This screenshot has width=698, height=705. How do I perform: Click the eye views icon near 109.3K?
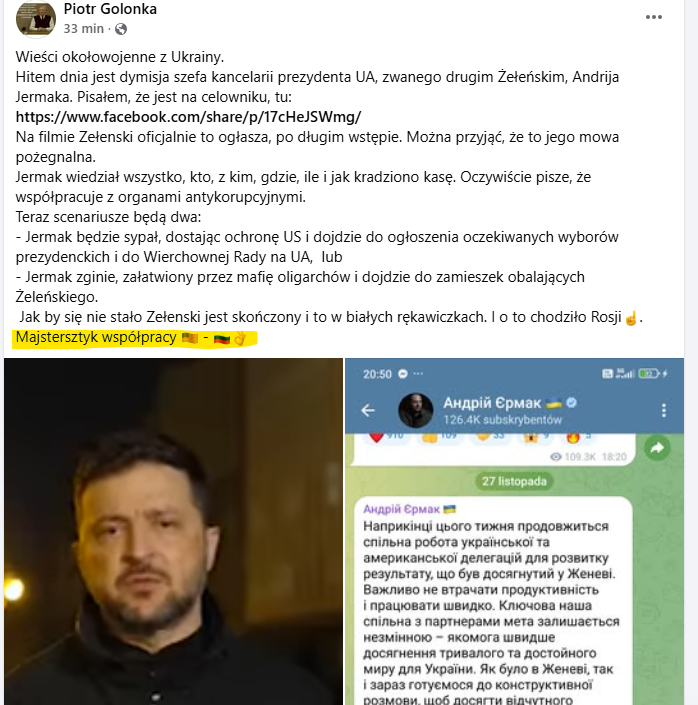556,457
